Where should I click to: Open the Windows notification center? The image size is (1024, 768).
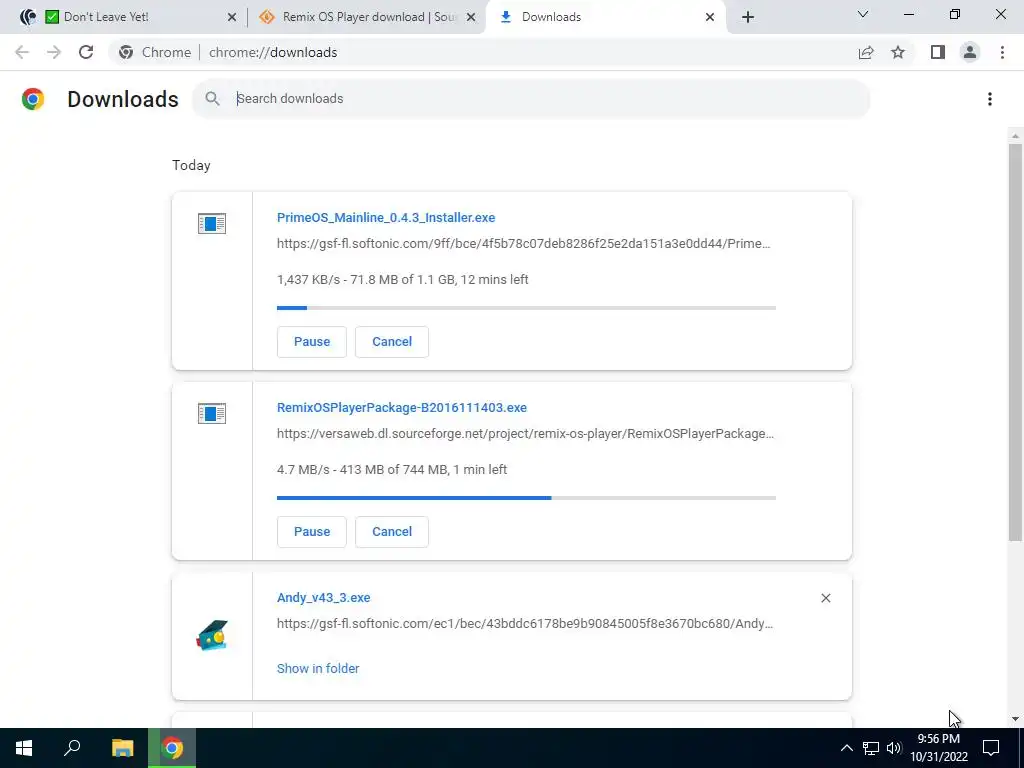pyautogui.click(x=991, y=748)
